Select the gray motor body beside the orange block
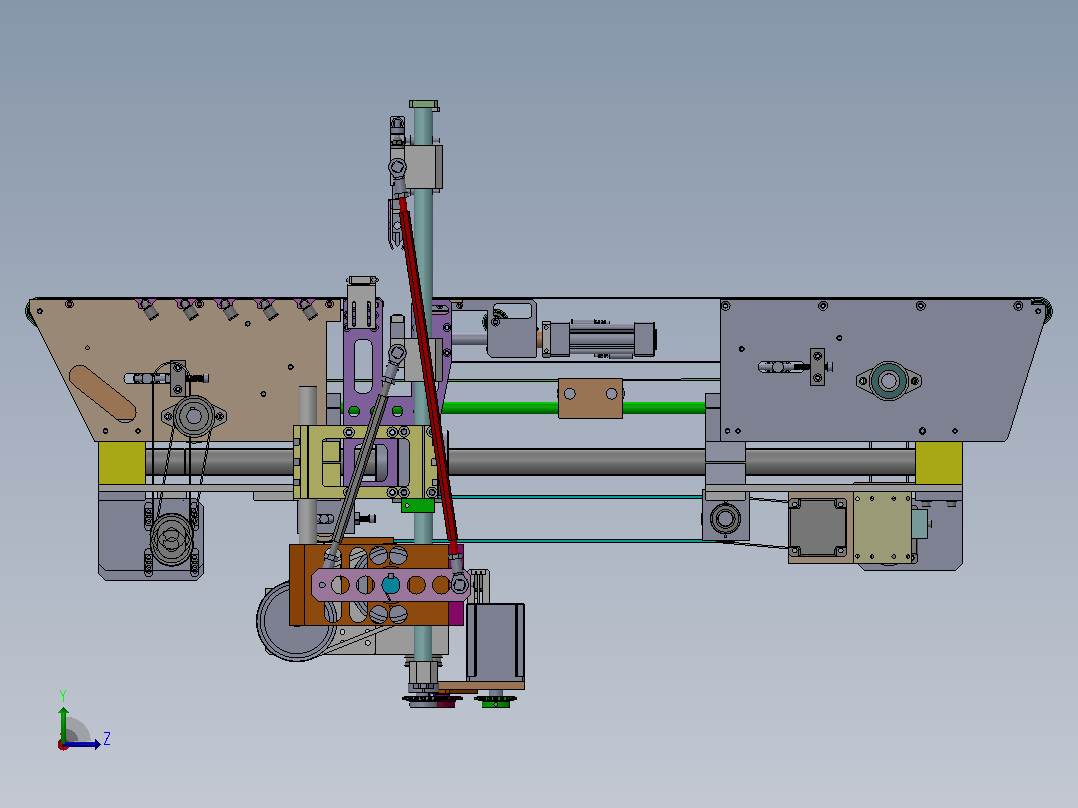1078x808 pixels. pos(495,641)
